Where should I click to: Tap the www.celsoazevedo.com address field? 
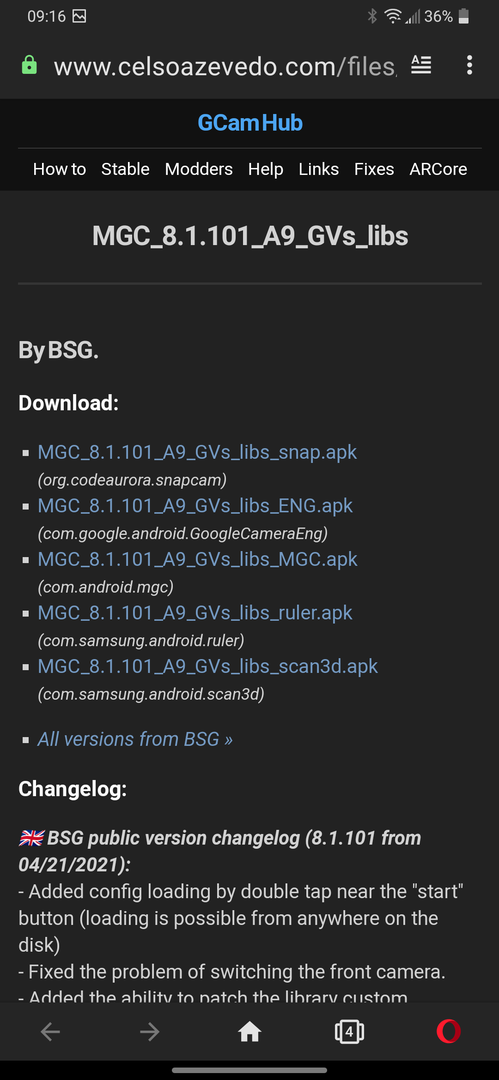click(x=225, y=66)
